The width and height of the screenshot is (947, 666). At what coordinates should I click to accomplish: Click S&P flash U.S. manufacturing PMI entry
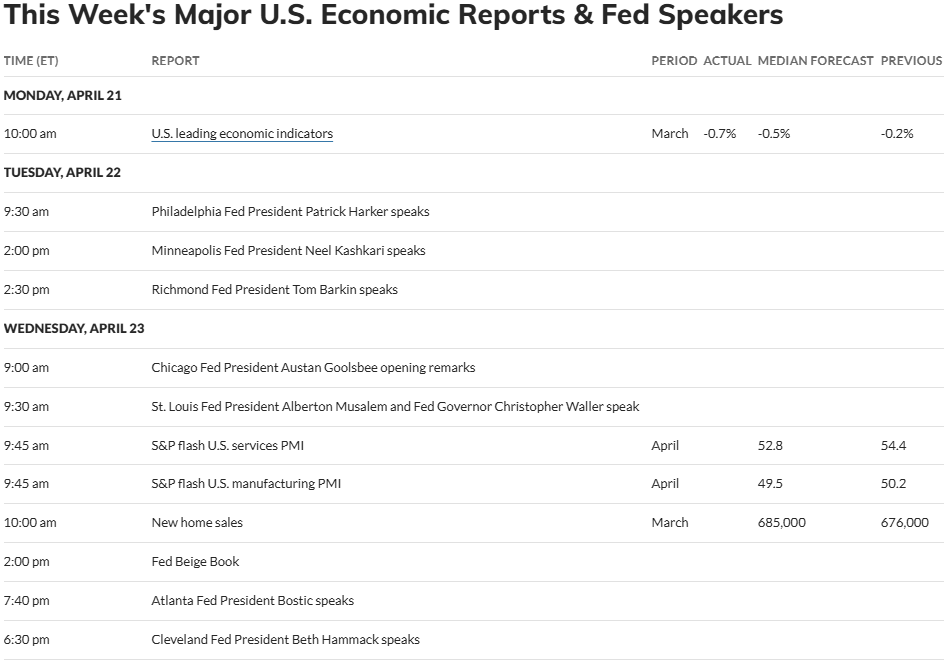tap(246, 484)
